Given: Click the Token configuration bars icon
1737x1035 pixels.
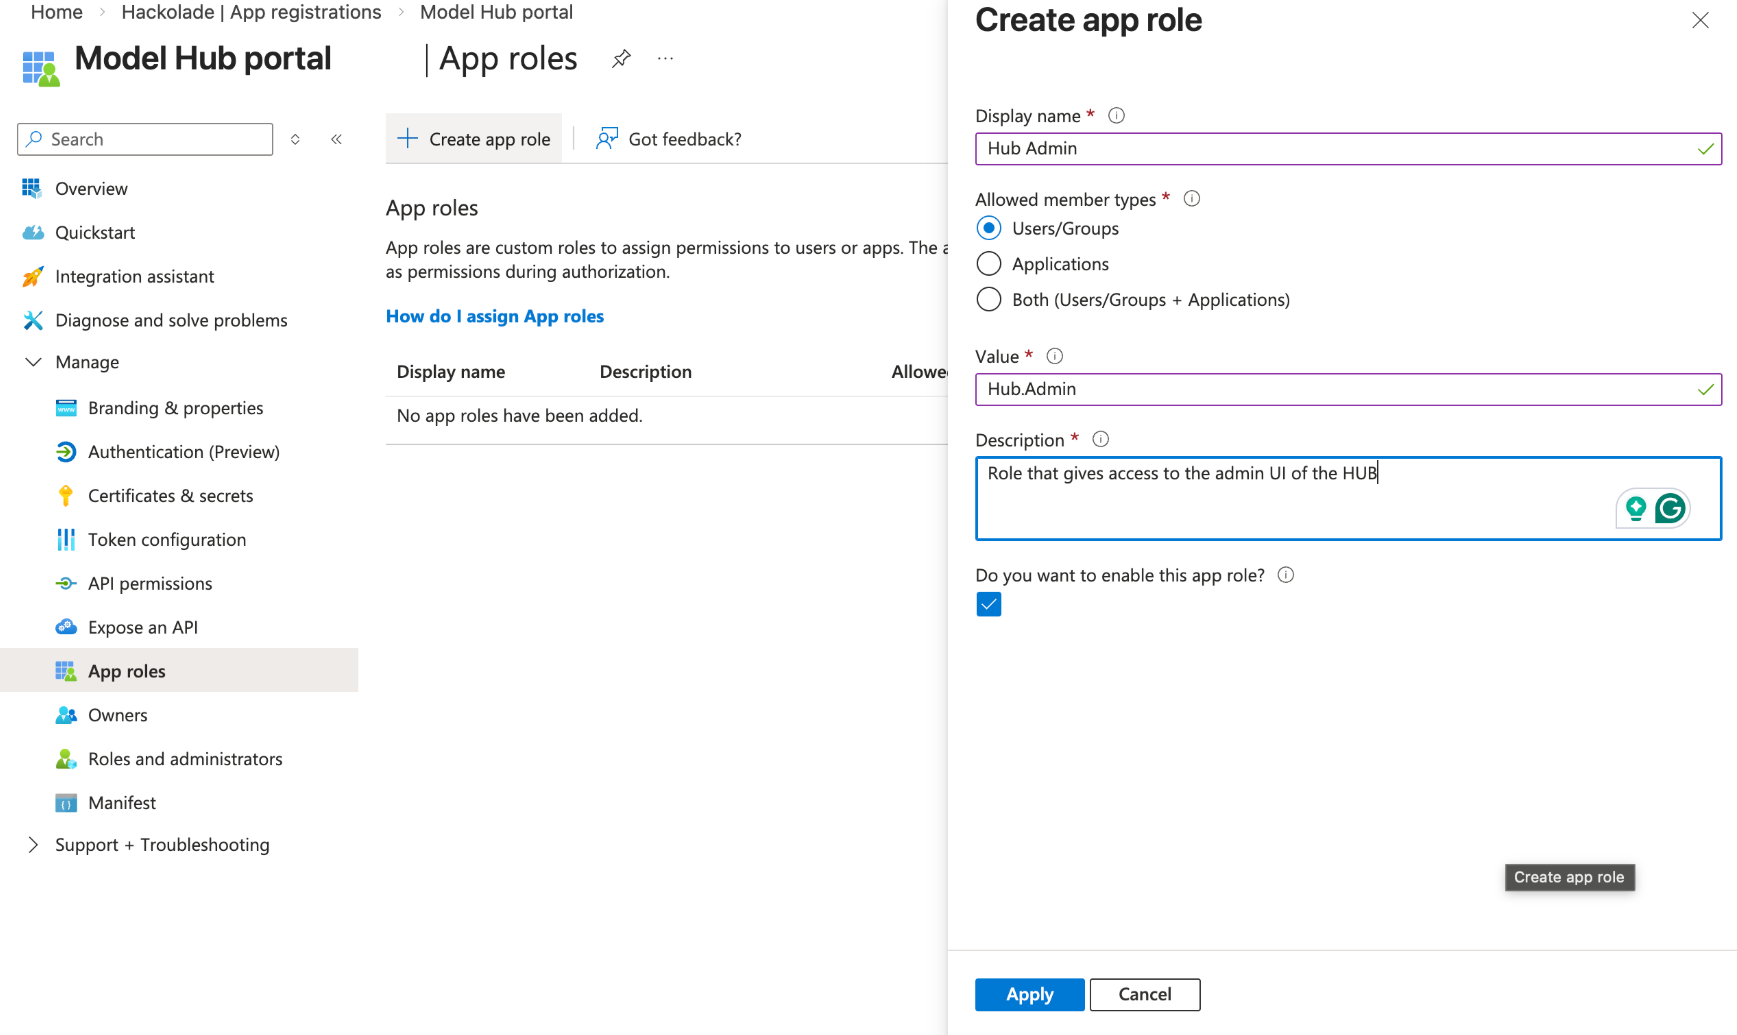Looking at the screenshot, I should (x=66, y=540).
